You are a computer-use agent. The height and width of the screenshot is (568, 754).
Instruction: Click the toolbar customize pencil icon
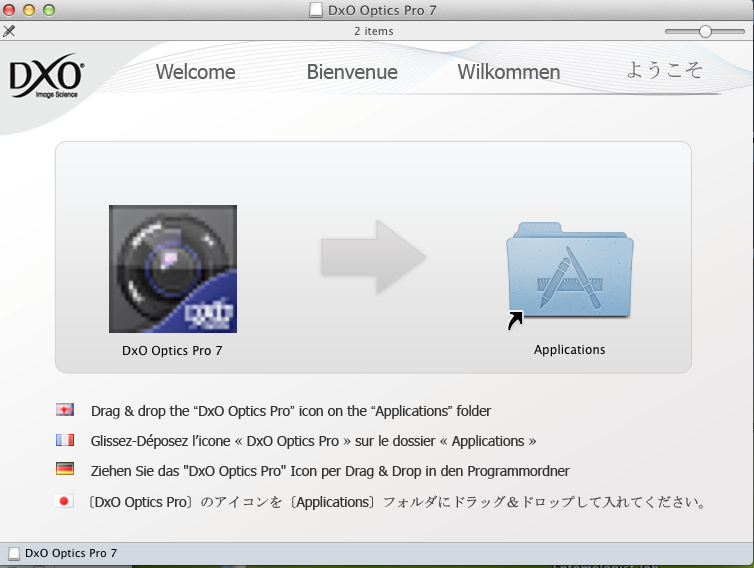coord(9,31)
